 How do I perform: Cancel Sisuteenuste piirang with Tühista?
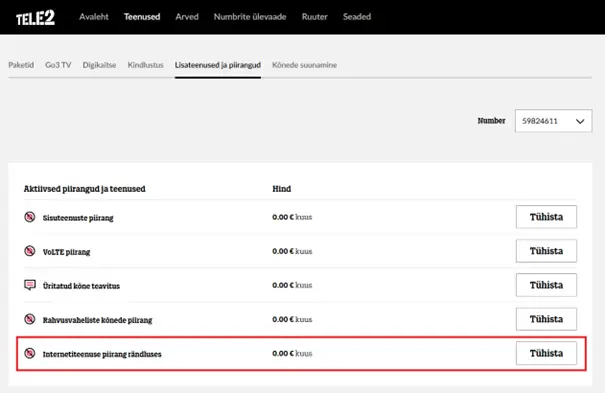tap(546, 217)
